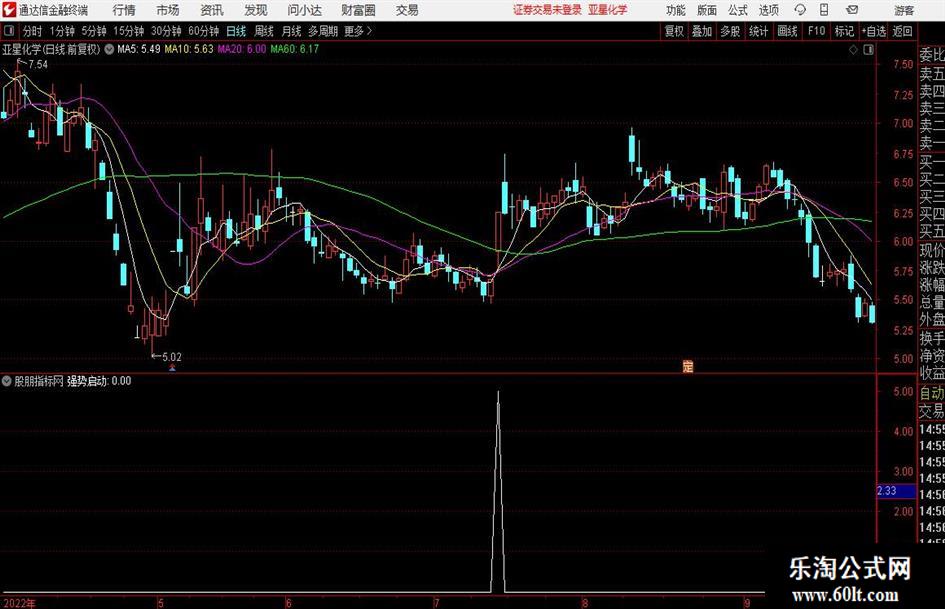Viewport: 945px width, 609px height.
Task: Add stock with +自选 button
Action: click(x=874, y=31)
